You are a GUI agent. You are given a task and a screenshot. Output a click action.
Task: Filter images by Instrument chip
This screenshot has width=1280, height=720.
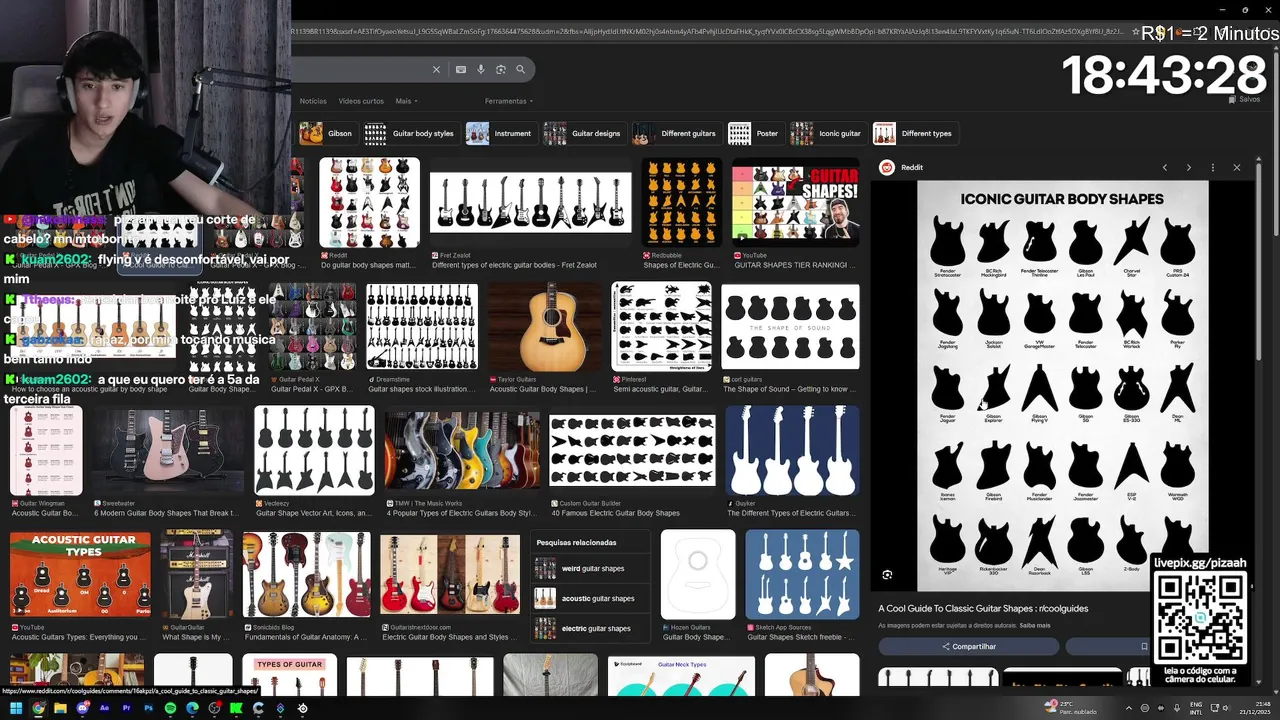(501, 133)
